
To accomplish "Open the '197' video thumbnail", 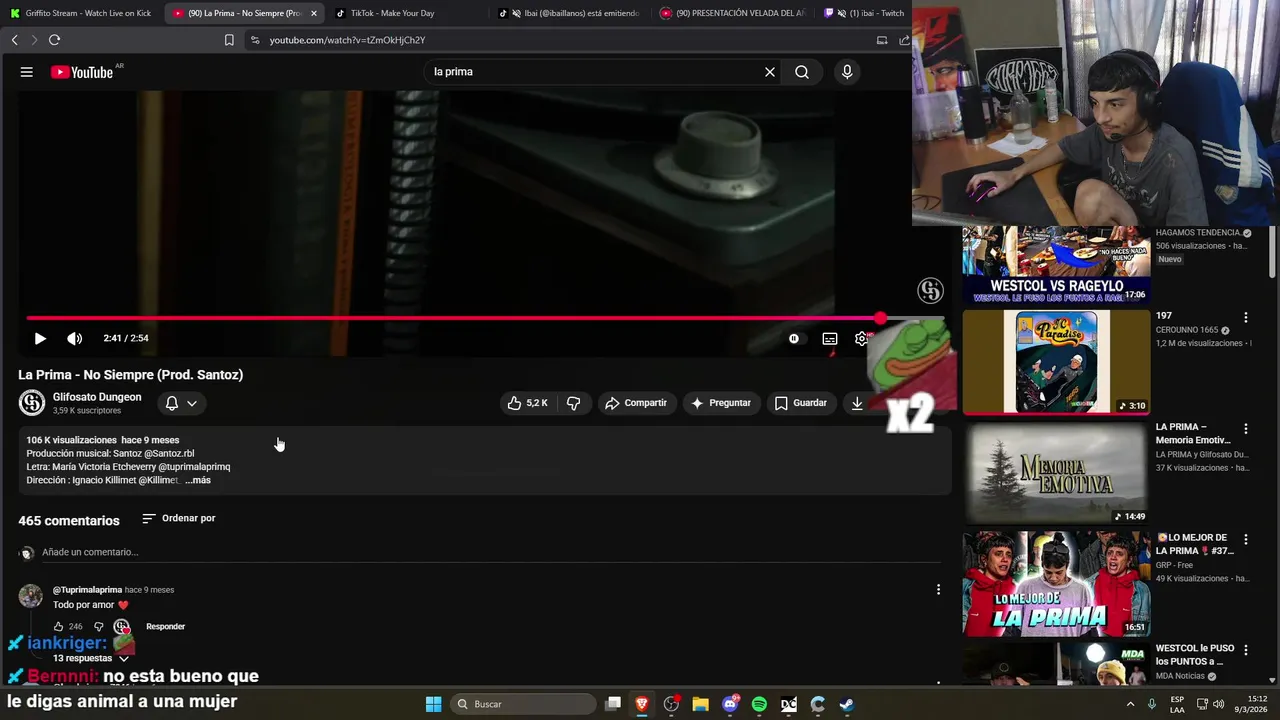I will click(1056, 362).
